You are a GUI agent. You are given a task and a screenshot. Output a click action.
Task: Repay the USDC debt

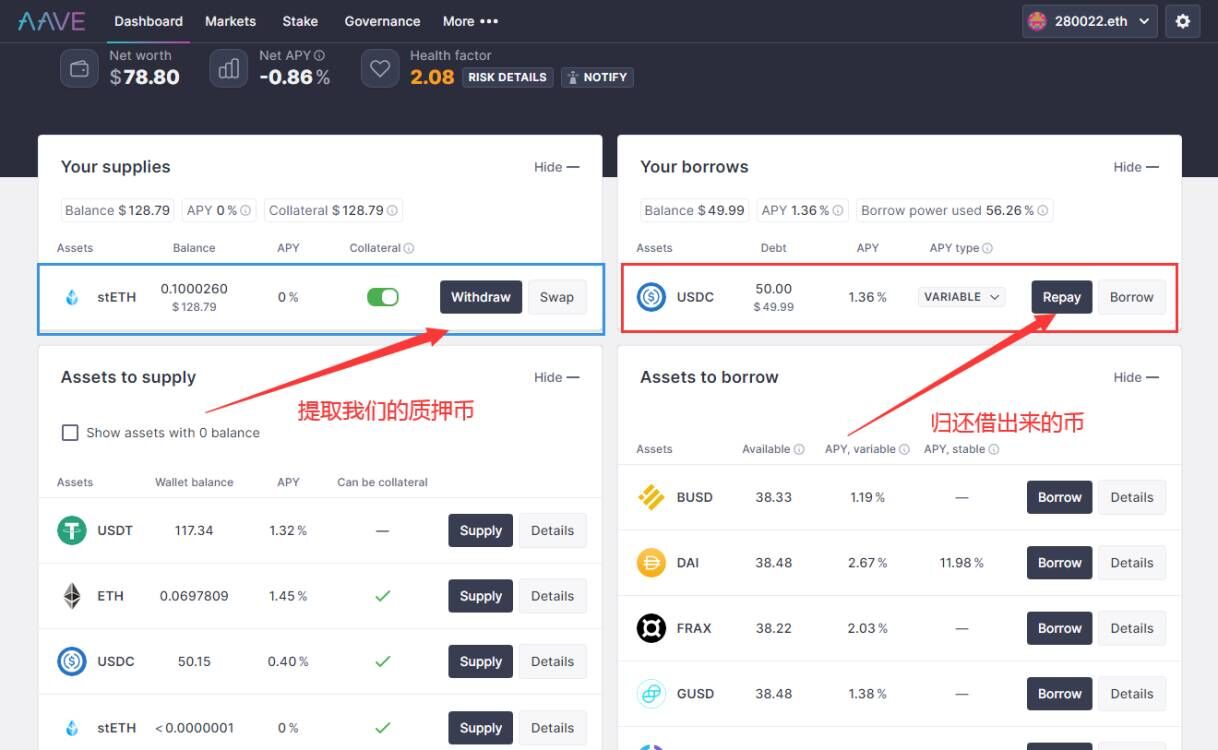(x=1062, y=297)
